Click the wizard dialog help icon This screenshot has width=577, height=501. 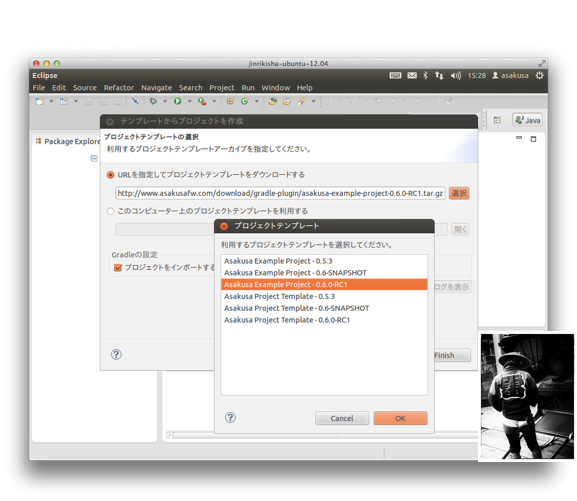pos(116,354)
